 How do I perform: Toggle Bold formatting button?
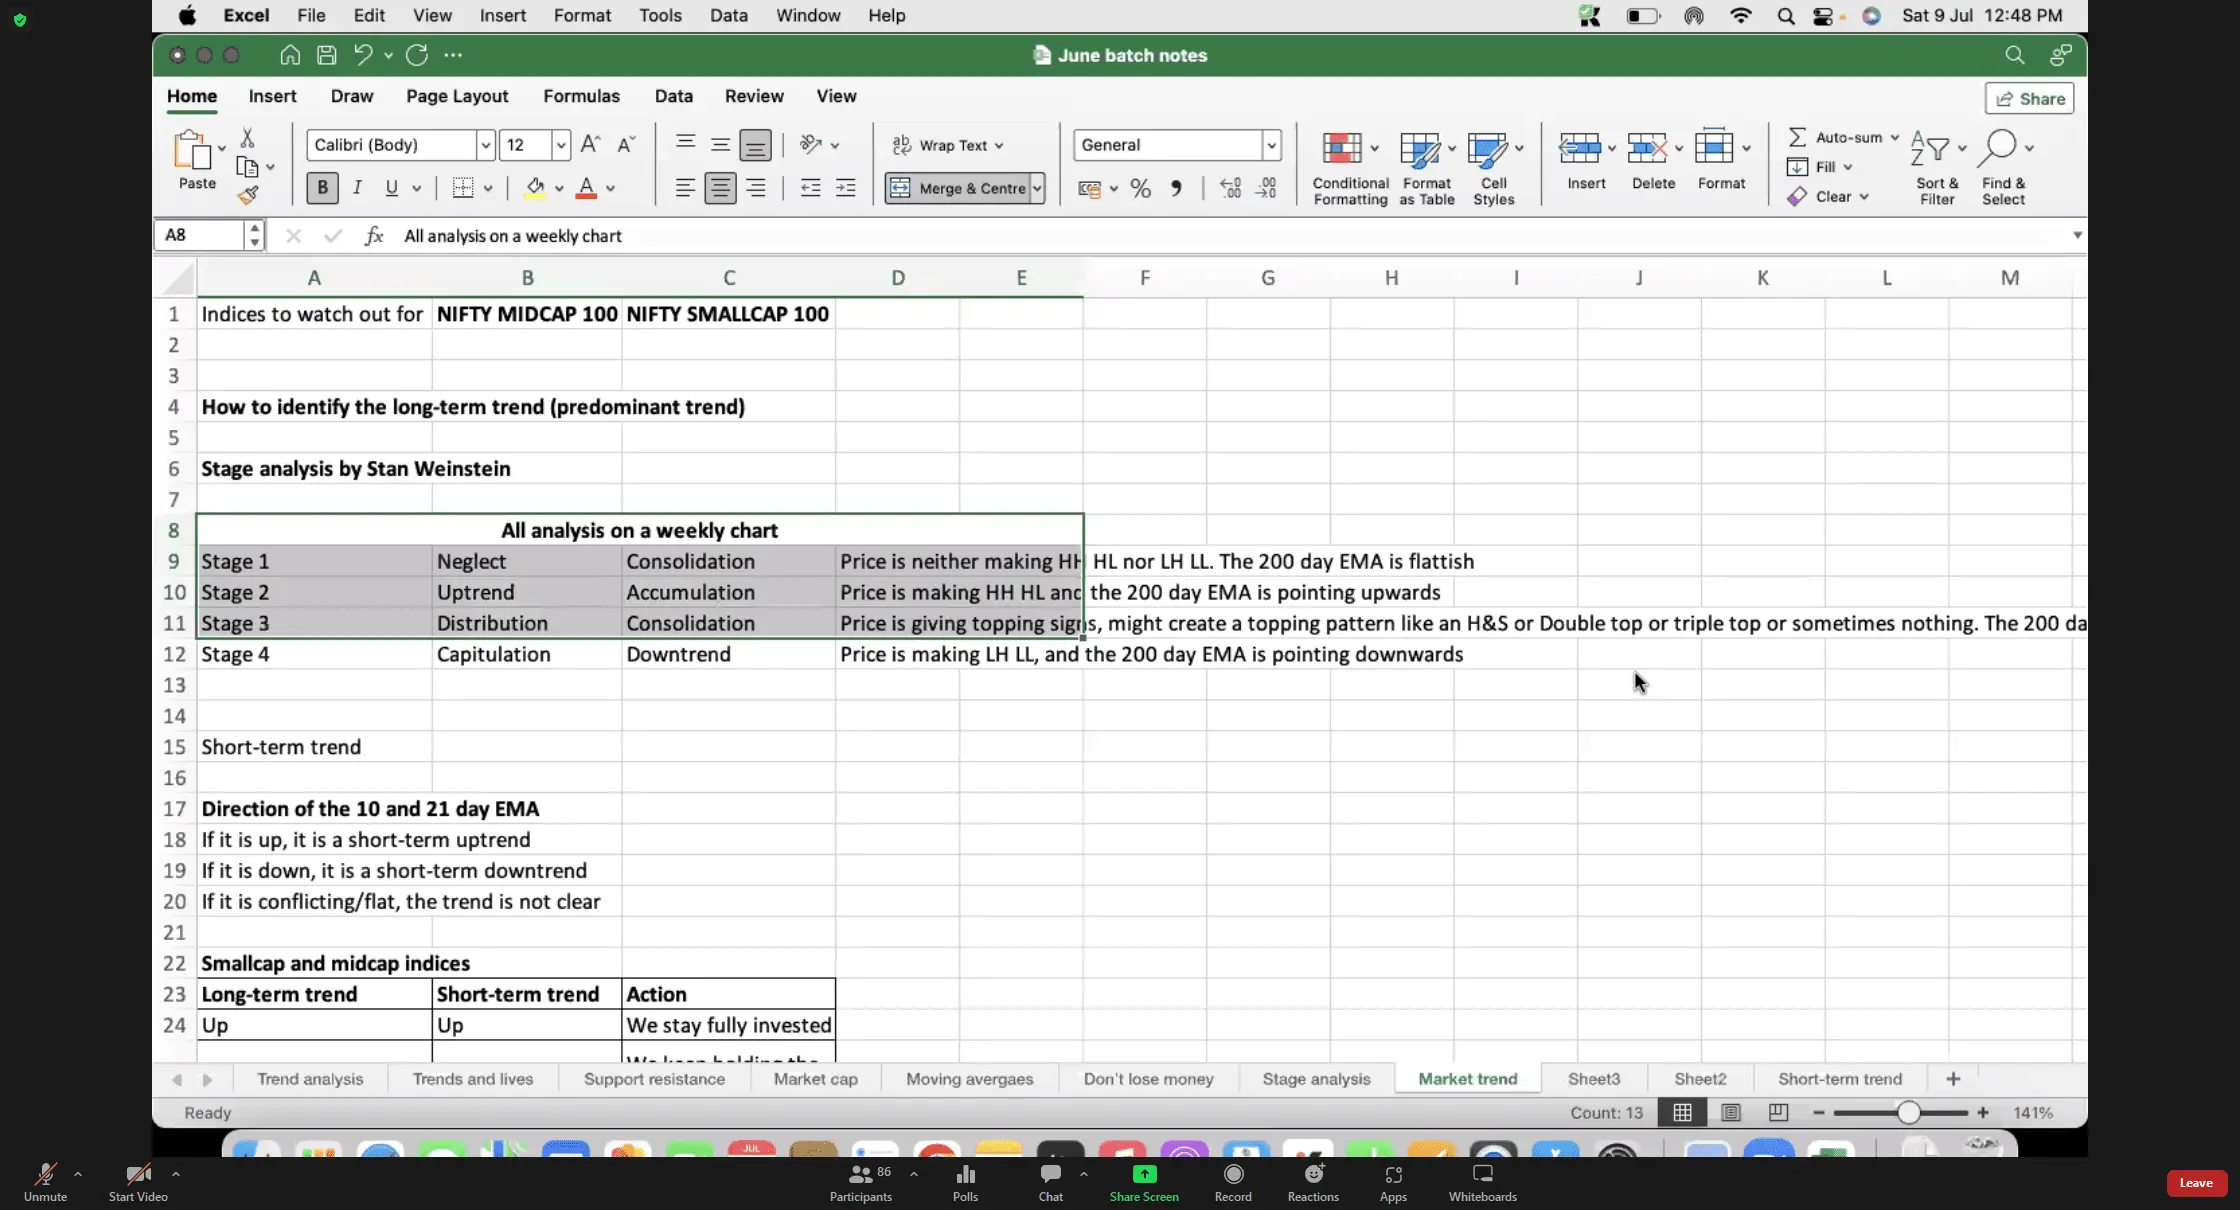click(322, 188)
